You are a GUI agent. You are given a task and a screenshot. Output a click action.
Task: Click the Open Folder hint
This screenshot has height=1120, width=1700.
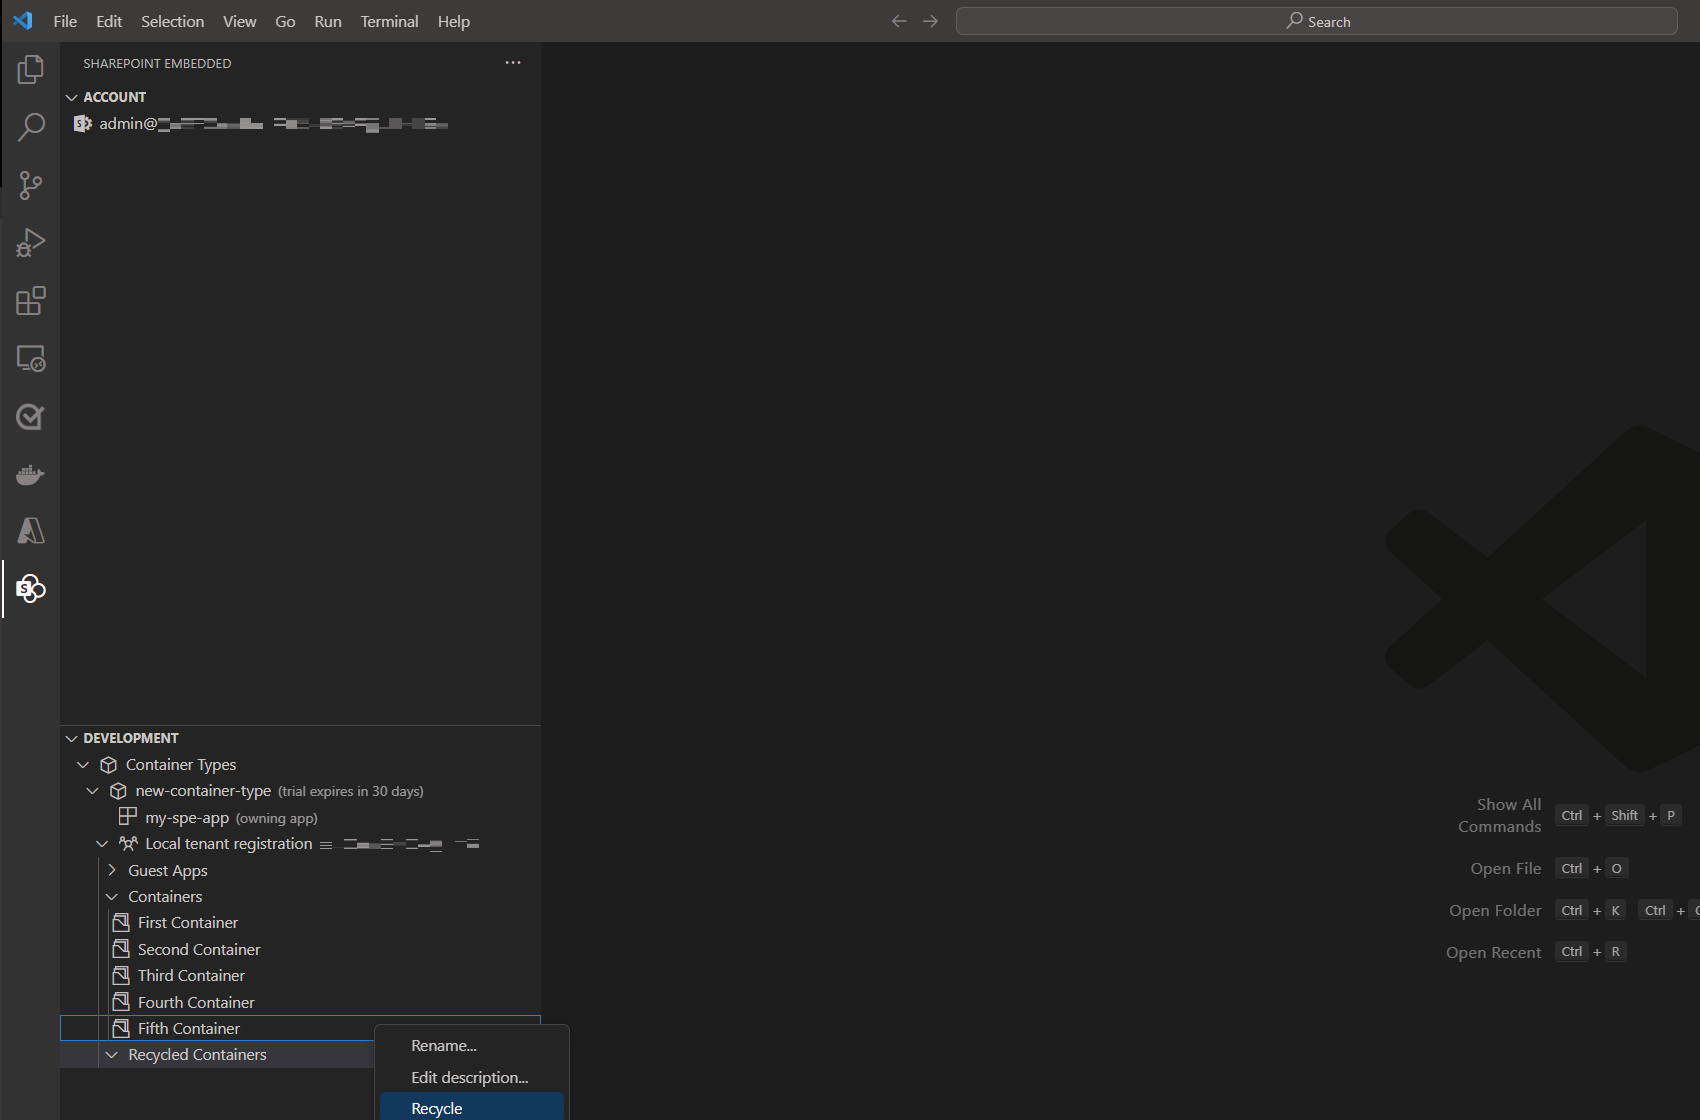pyautogui.click(x=1495, y=910)
